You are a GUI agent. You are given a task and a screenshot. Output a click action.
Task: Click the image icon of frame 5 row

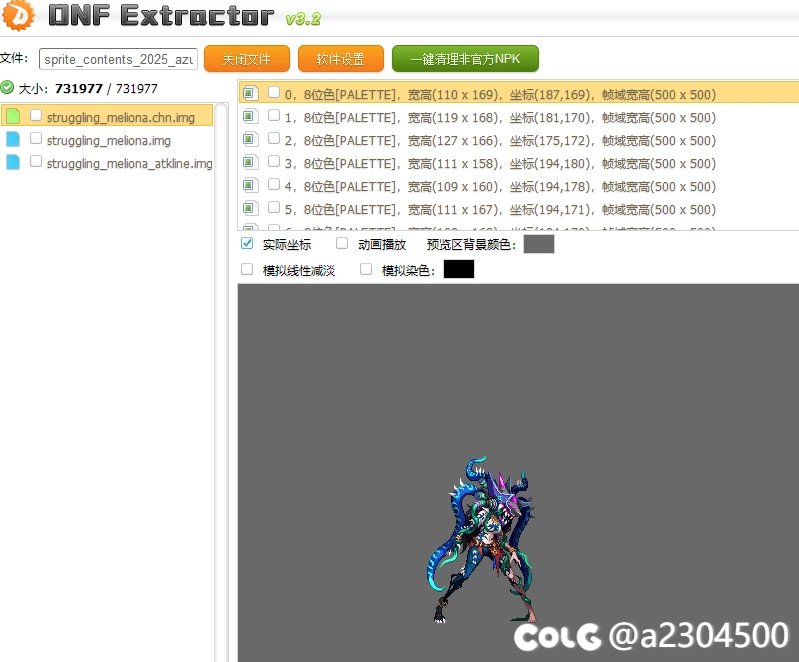(250, 208)
